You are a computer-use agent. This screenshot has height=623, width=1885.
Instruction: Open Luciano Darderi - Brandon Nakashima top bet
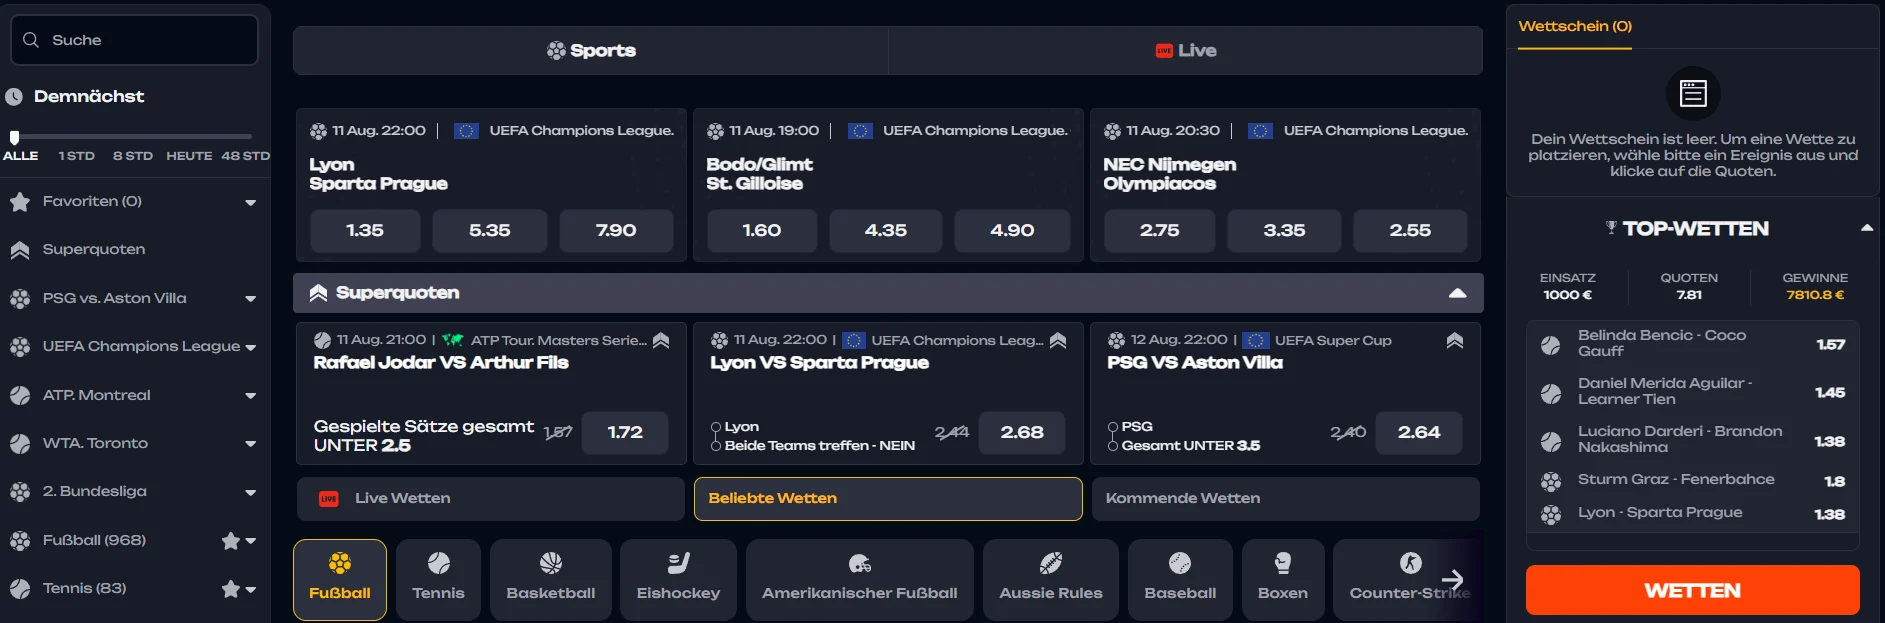1692,440
